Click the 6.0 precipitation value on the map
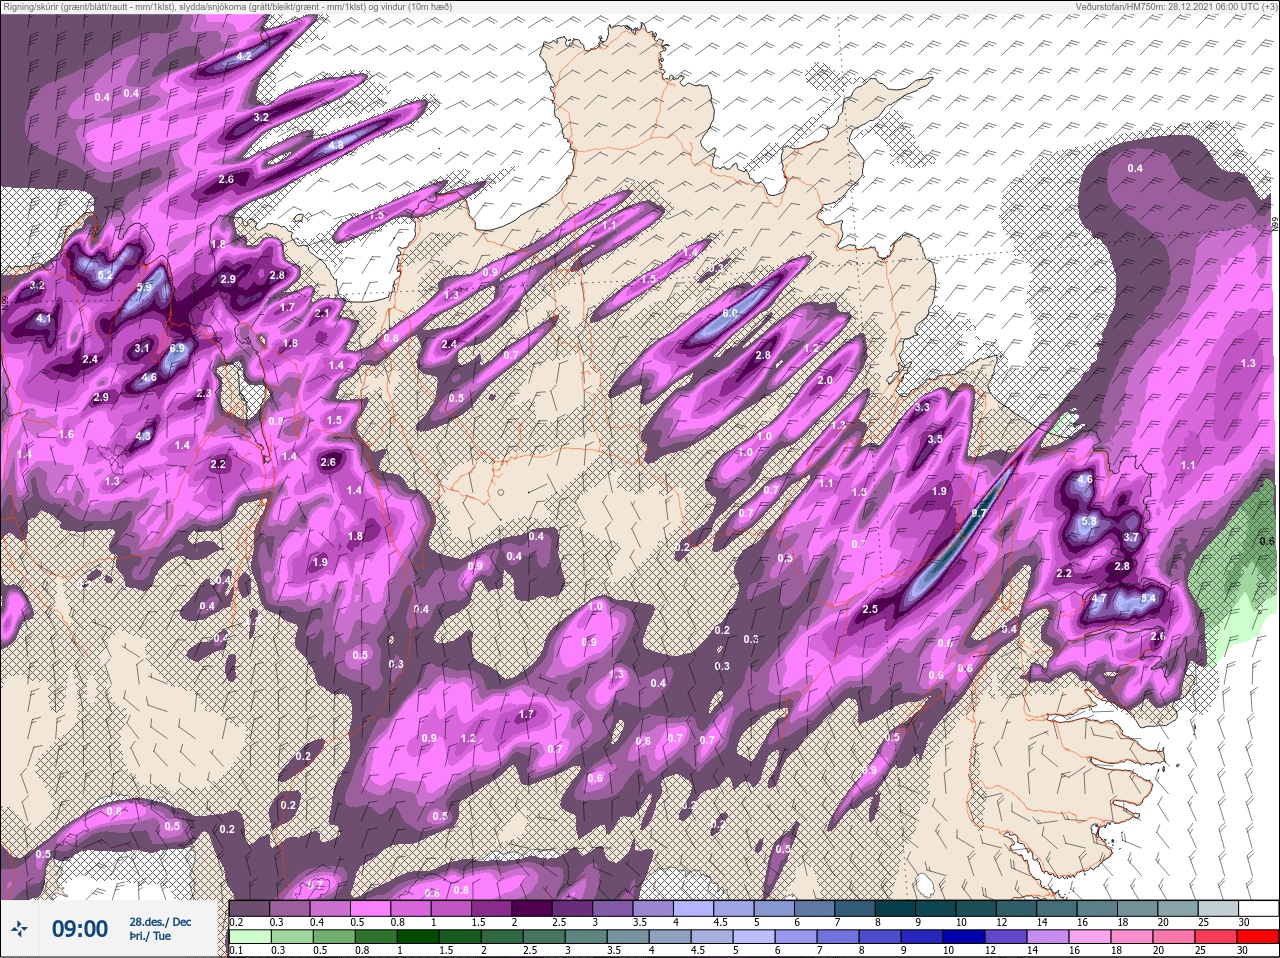Screen dimensions: 1280x958 [730, 313]
